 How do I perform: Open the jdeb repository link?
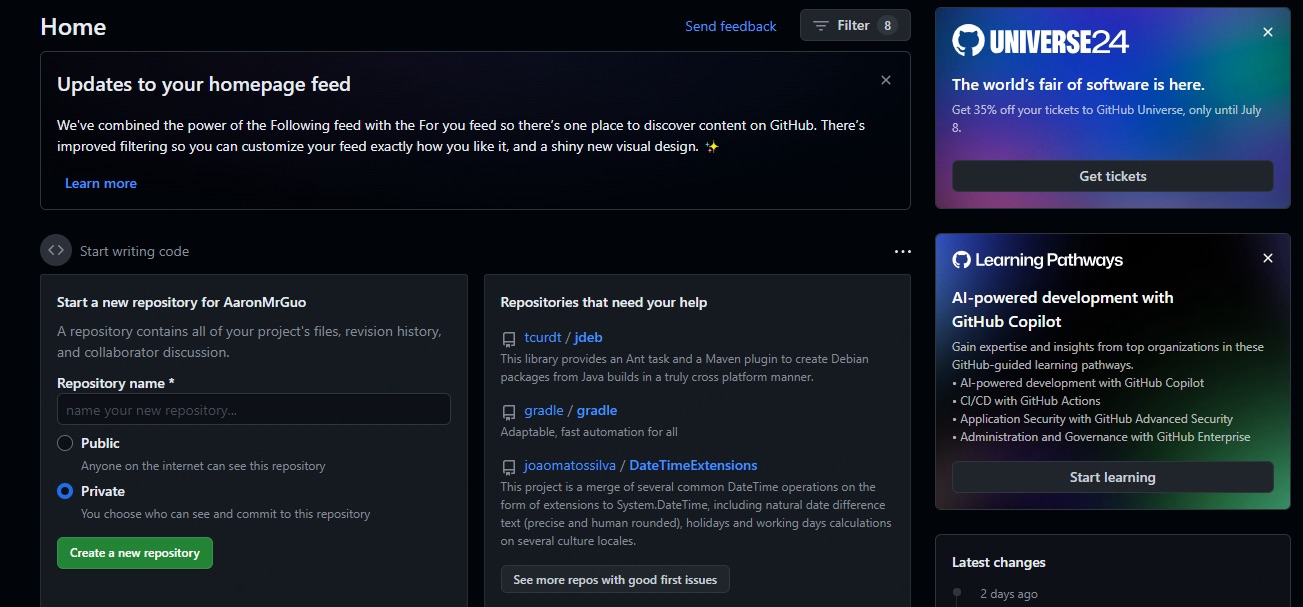tap(589, 337)
